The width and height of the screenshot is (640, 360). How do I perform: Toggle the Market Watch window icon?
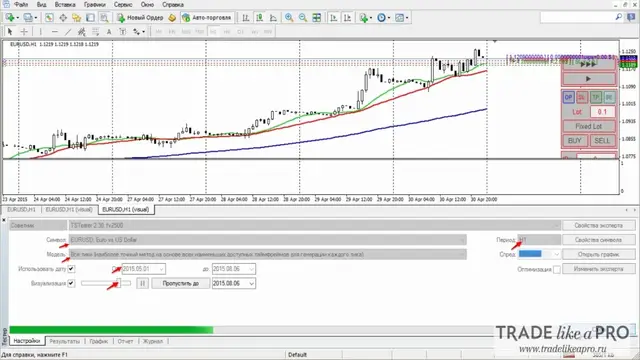click(49, 18)
